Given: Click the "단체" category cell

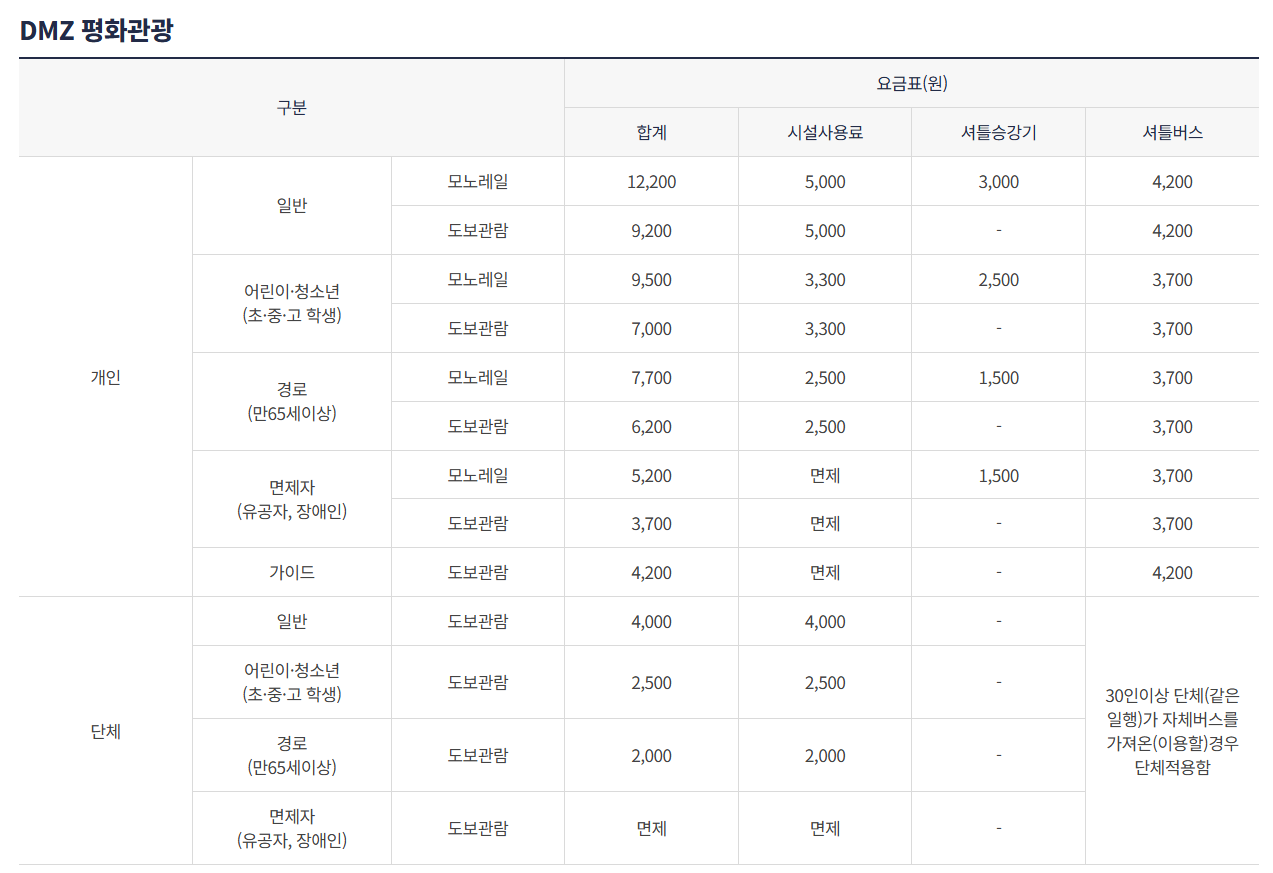Looking at the screenshot, I should point(105,731).
